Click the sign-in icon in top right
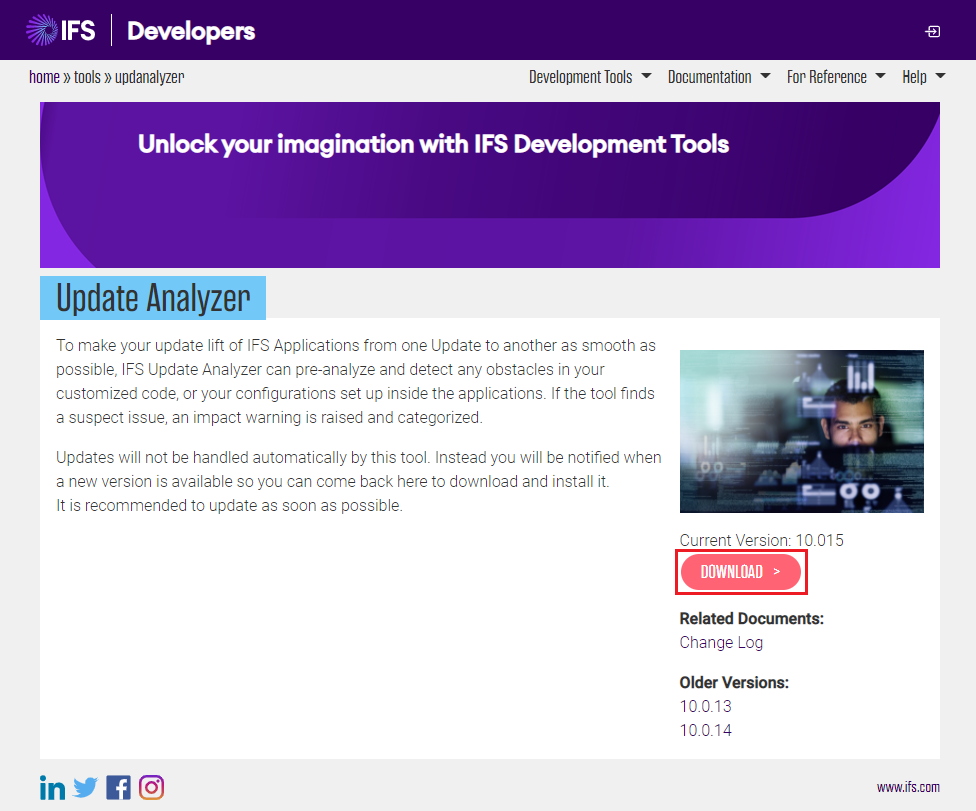This screenshot has height=811, width=976. pyautogui.click(x=932, y=32)
